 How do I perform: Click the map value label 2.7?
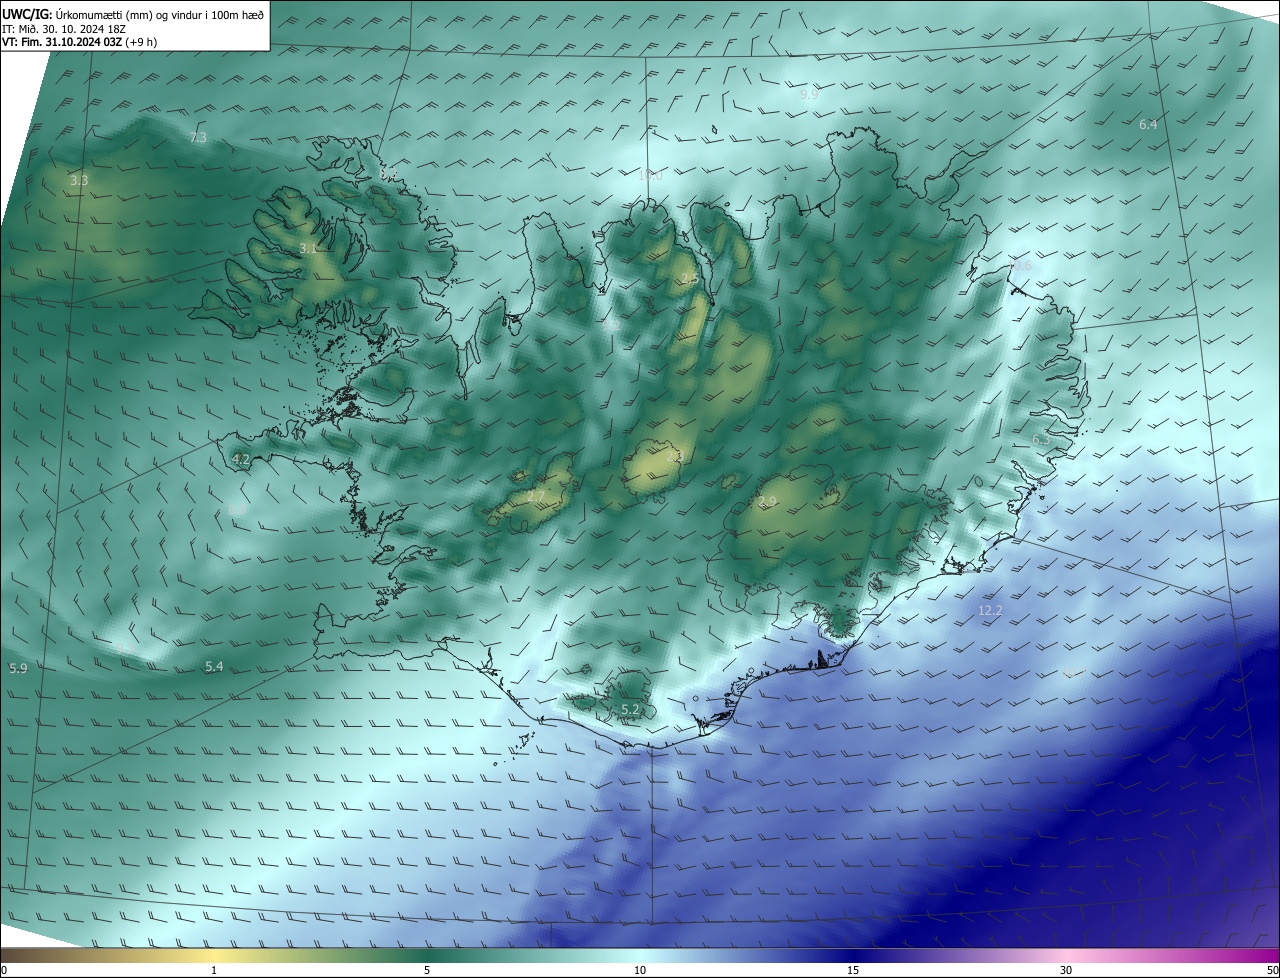[536, 496]
